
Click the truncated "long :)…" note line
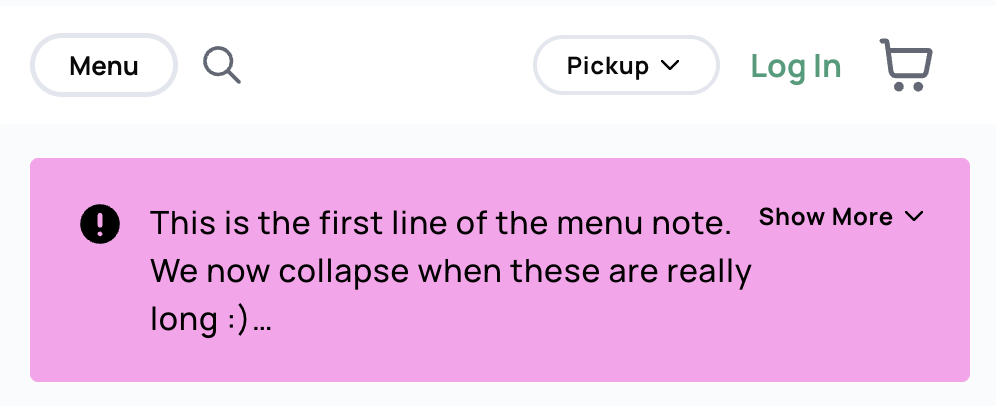tap(211, 321)
